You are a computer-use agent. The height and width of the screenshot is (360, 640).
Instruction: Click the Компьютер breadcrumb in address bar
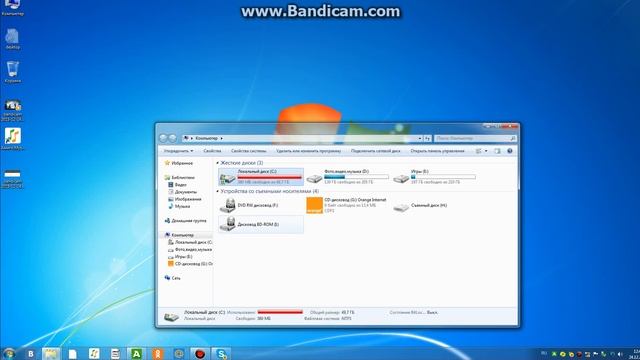coord(207,138)
